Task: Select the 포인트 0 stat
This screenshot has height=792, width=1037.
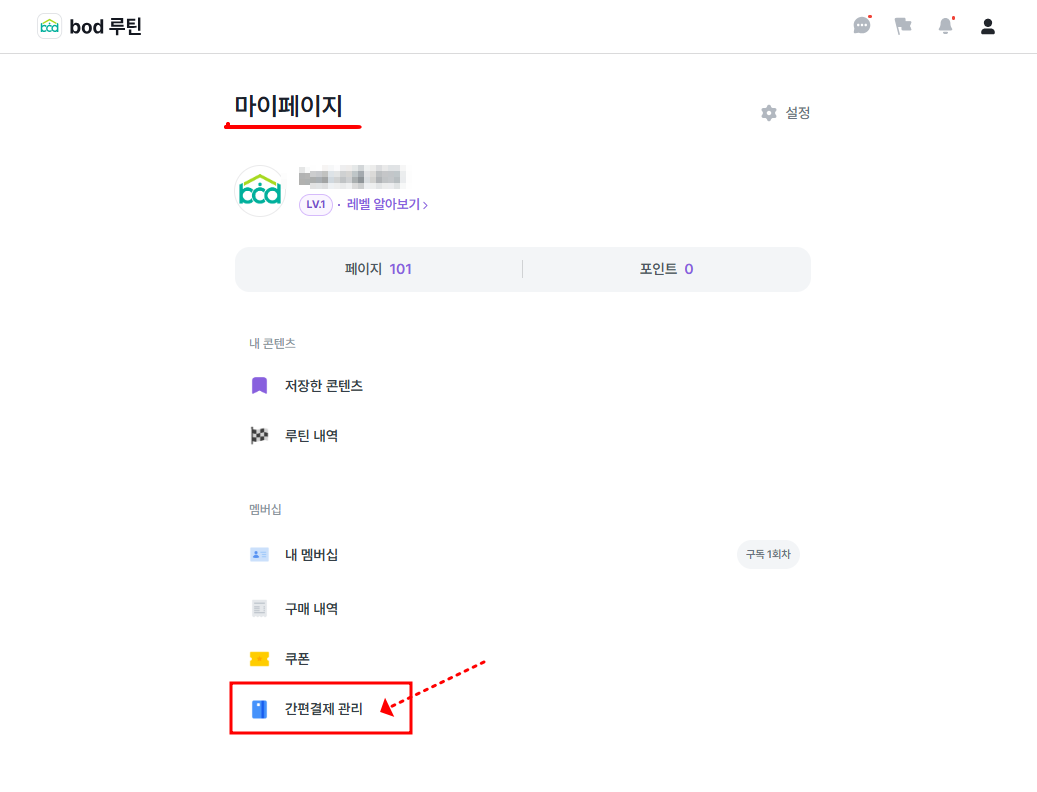Action: tap(666, 269)
